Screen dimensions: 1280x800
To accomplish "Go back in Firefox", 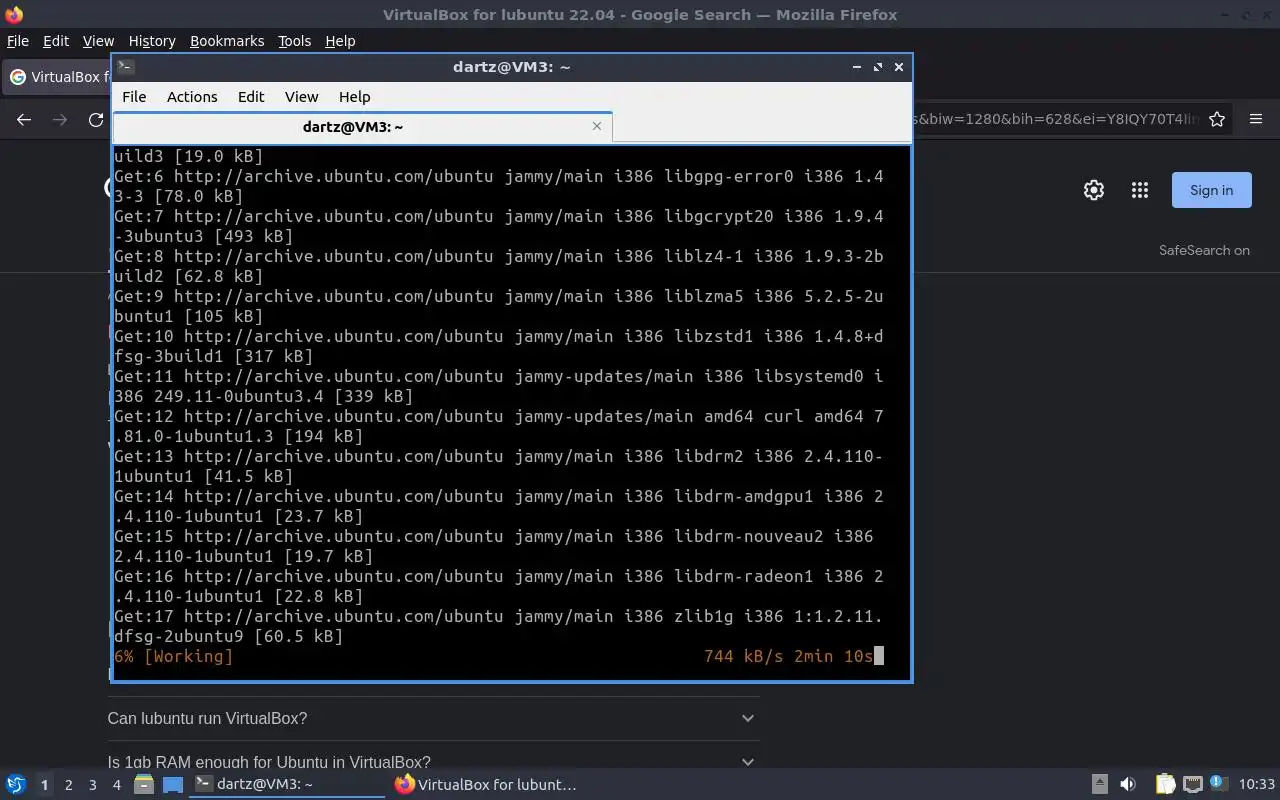I will [24, 119].
